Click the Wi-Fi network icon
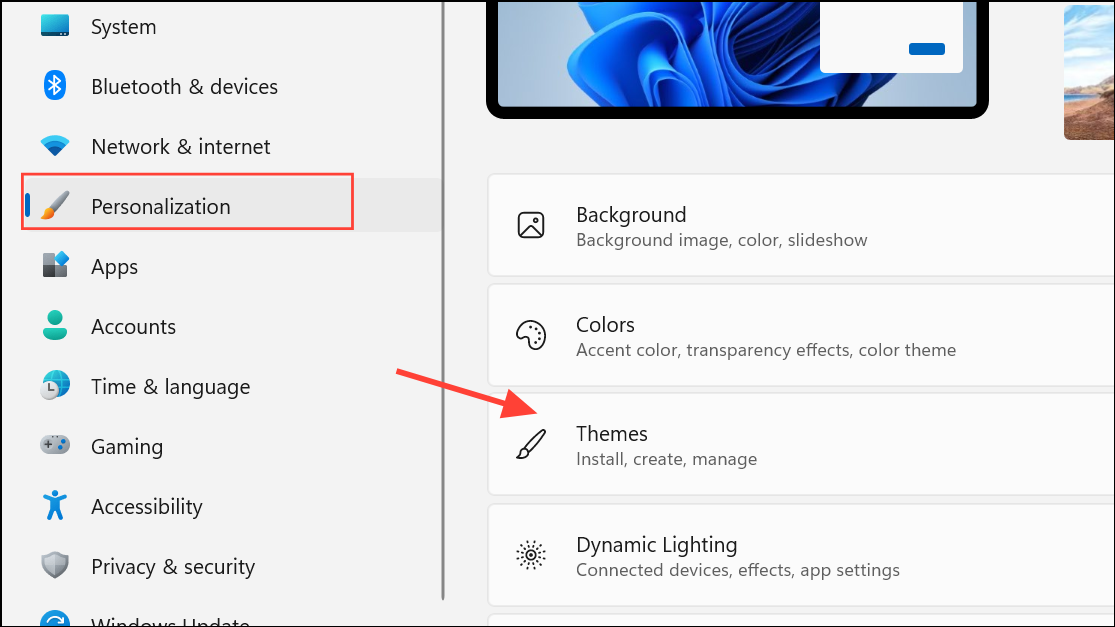This screenshot has height=627, width=1115. [x=55, y=146]
